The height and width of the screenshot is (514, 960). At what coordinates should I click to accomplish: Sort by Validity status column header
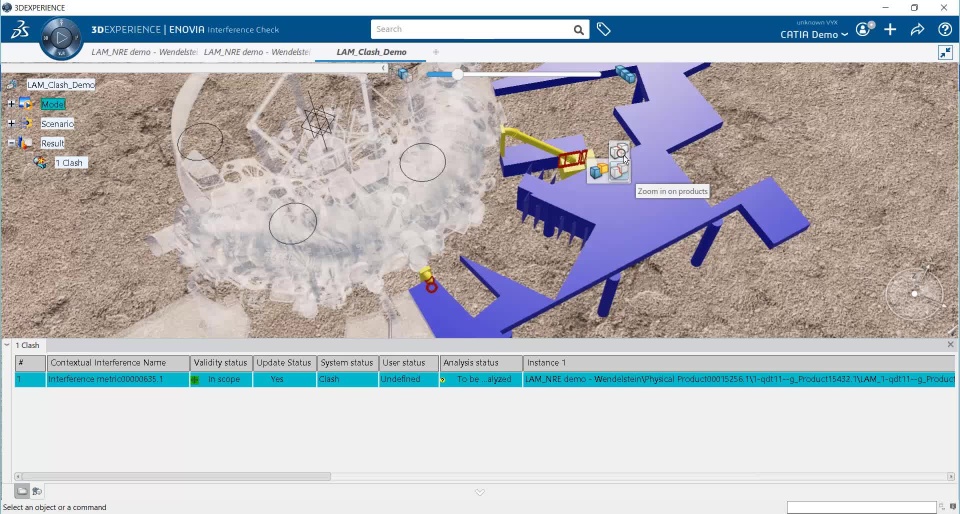tap(221, 363)
